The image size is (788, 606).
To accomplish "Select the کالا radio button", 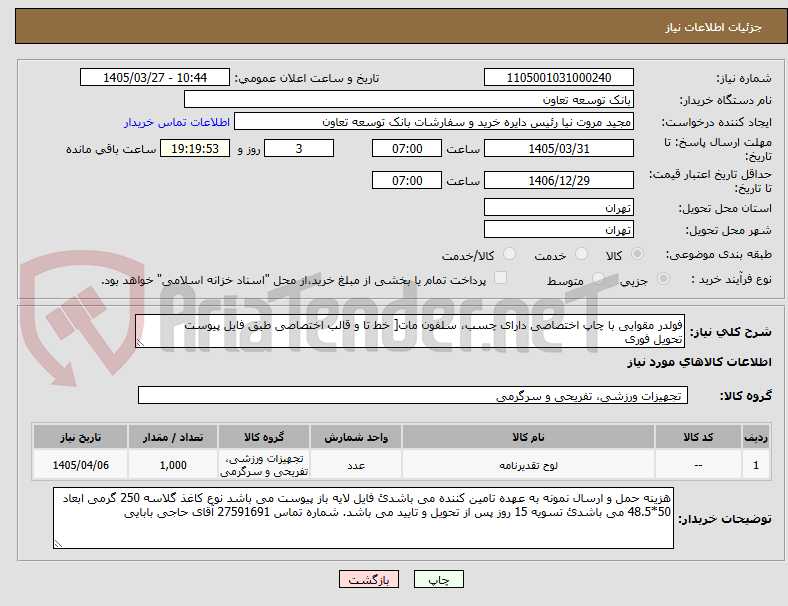I will 637,254.
